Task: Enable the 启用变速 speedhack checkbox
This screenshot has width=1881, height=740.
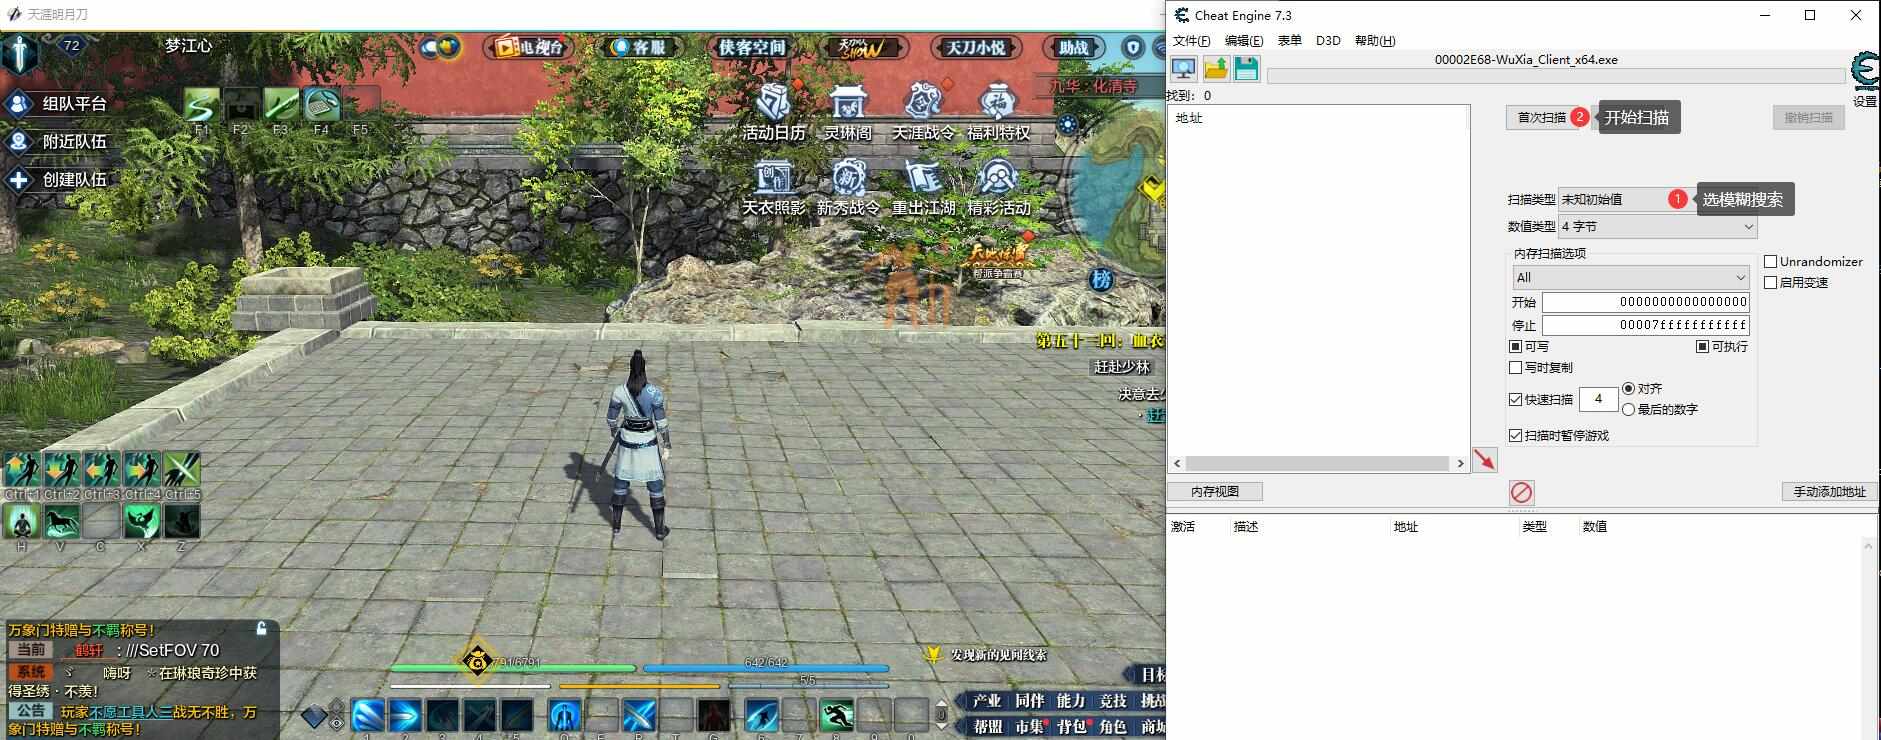Action: [1770, 282]
